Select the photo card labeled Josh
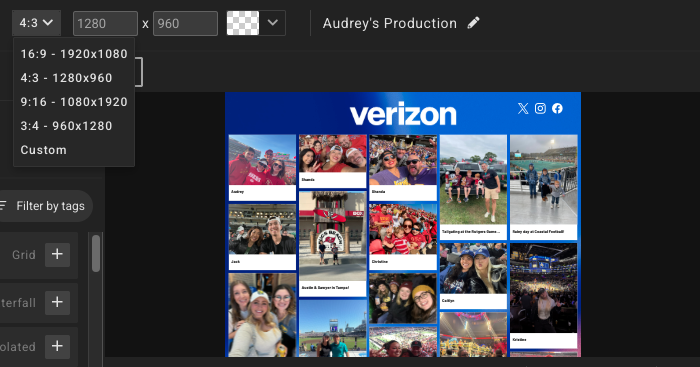The height and width of the screenshot is (367, 700). [262, 237]
